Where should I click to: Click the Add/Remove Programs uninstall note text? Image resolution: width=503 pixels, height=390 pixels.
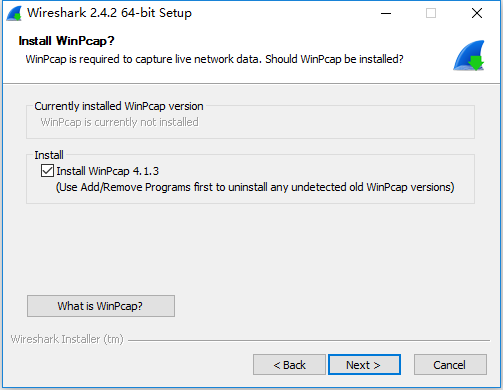click(255, 187)
